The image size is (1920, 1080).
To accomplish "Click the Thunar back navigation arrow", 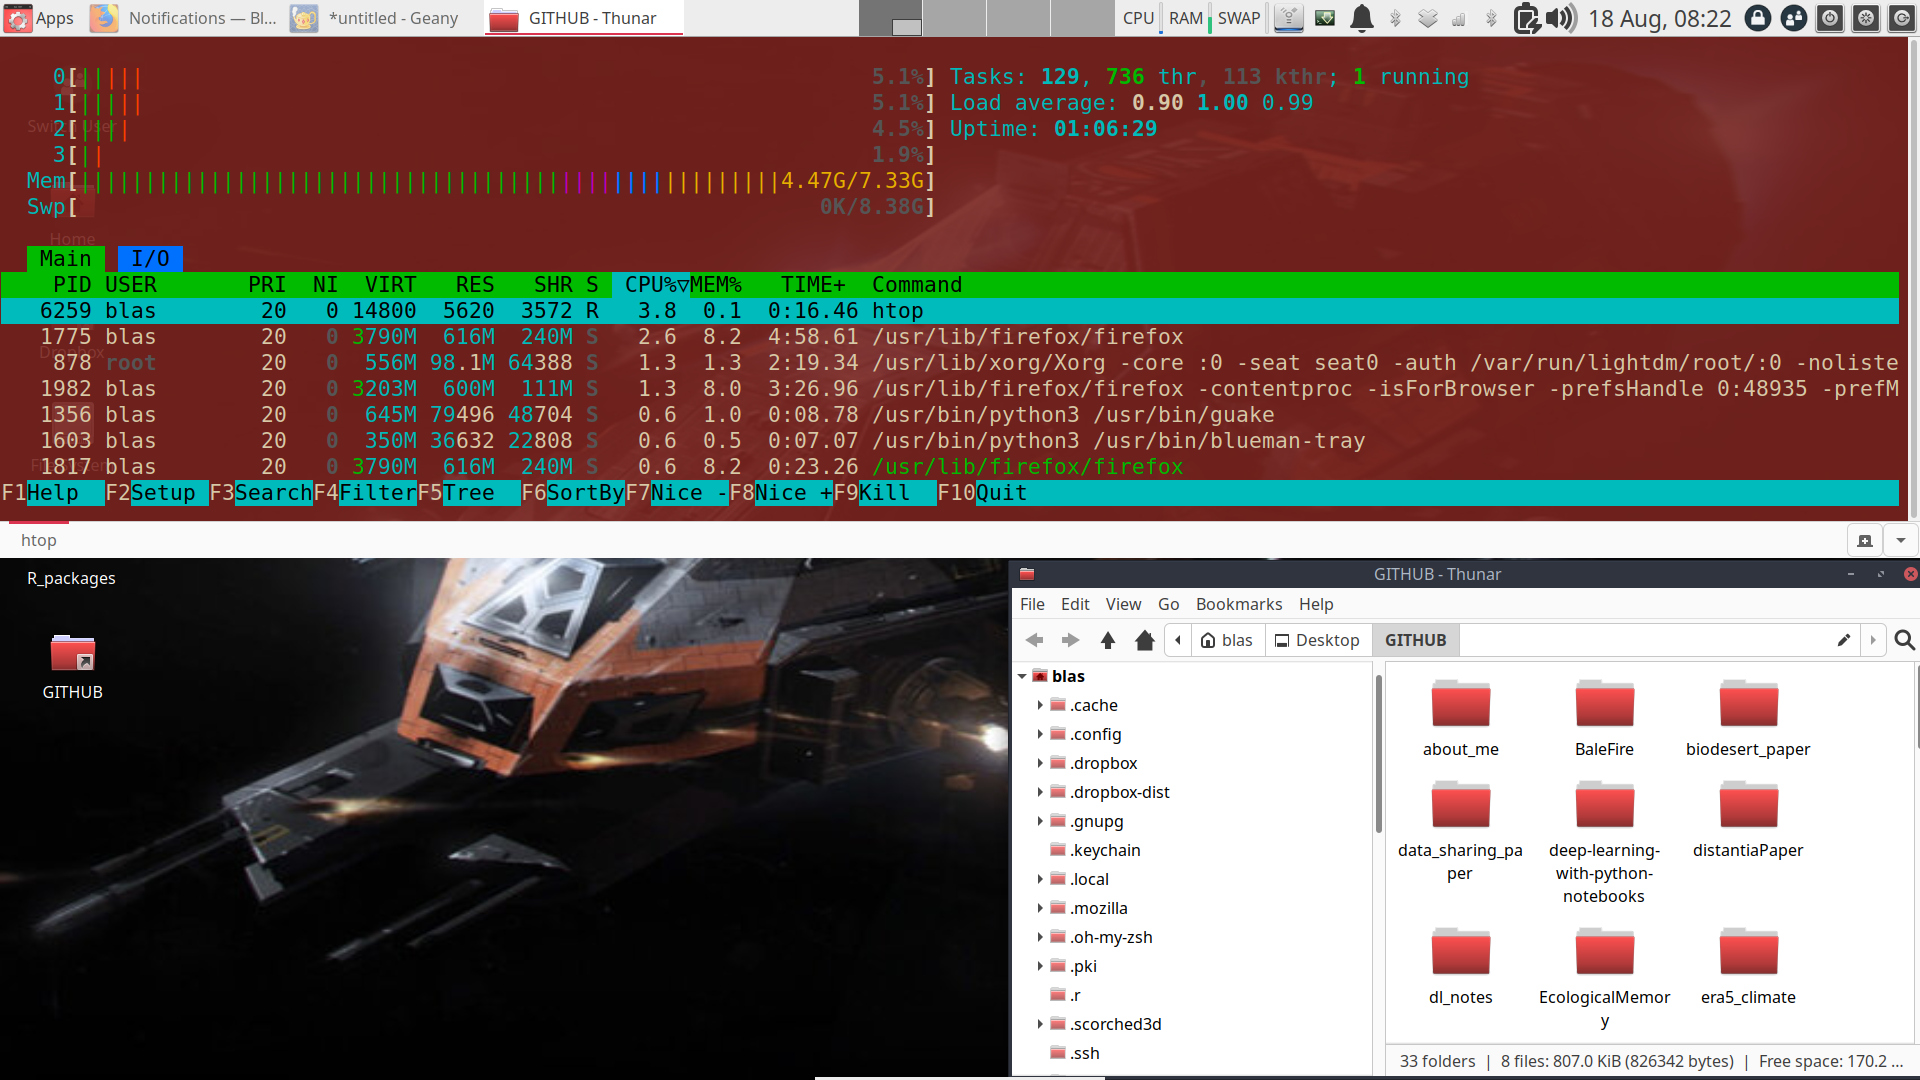I will click(1035, 640).
